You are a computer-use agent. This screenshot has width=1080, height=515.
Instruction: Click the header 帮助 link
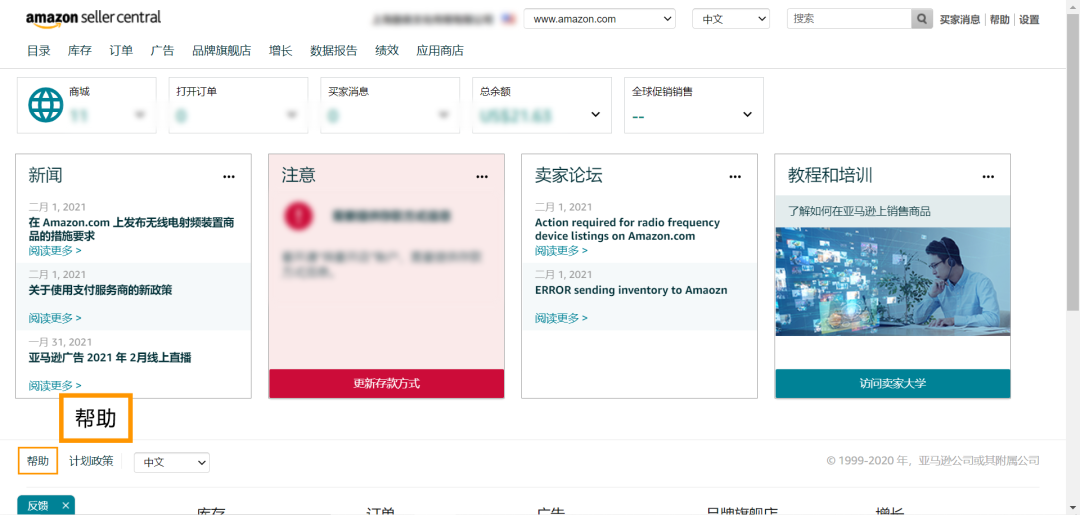(x=999, y=20)
